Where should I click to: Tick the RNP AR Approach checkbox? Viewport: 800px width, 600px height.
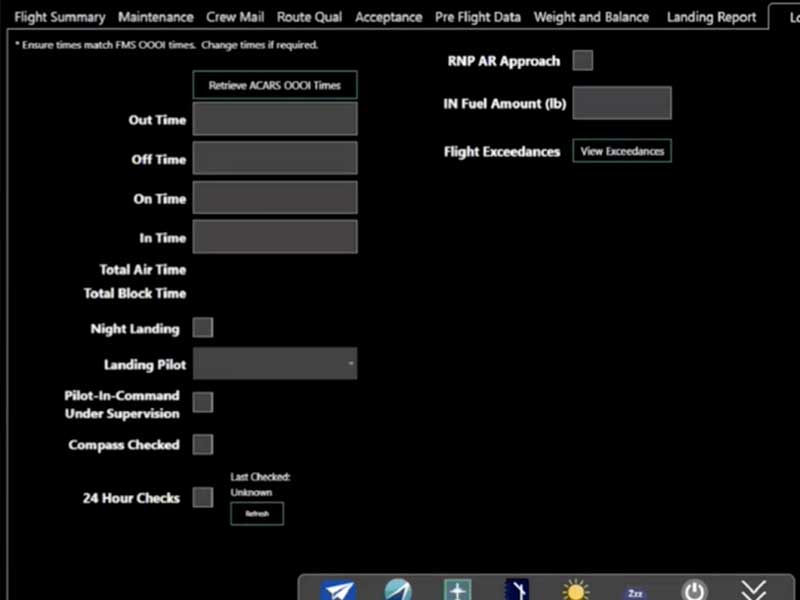pos(583,61)
